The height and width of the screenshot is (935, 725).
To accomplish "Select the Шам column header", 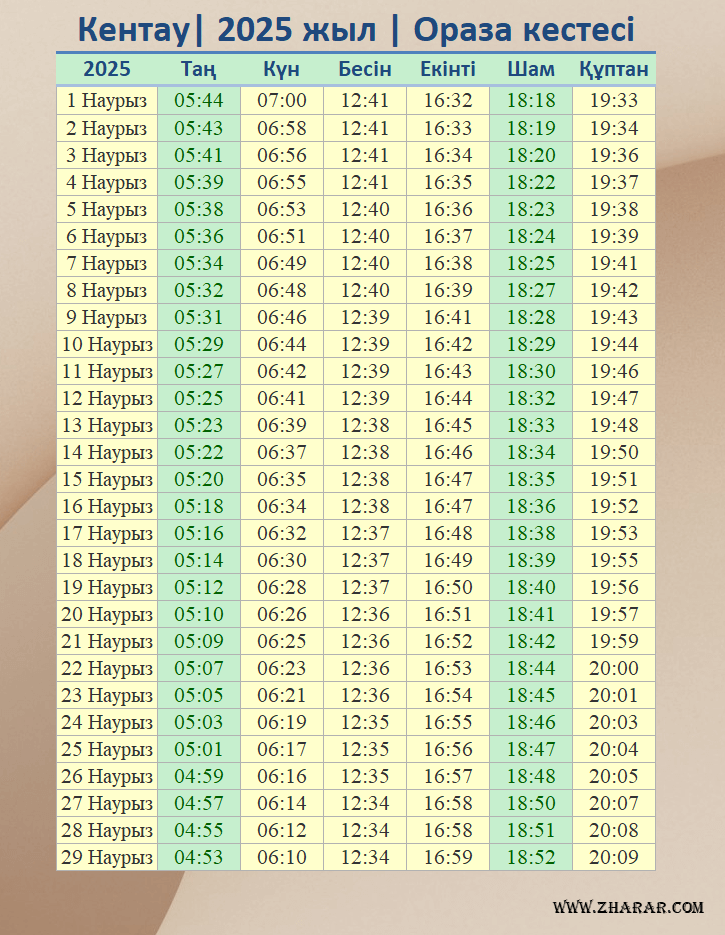I will (530, 70).
